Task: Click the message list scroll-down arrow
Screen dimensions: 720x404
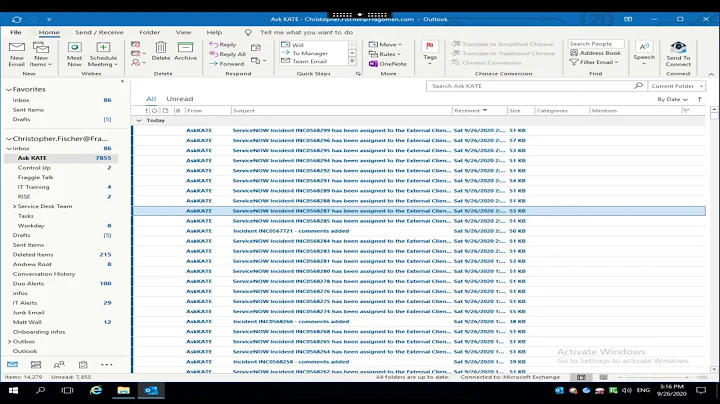Action: click(x=714, y=369)
